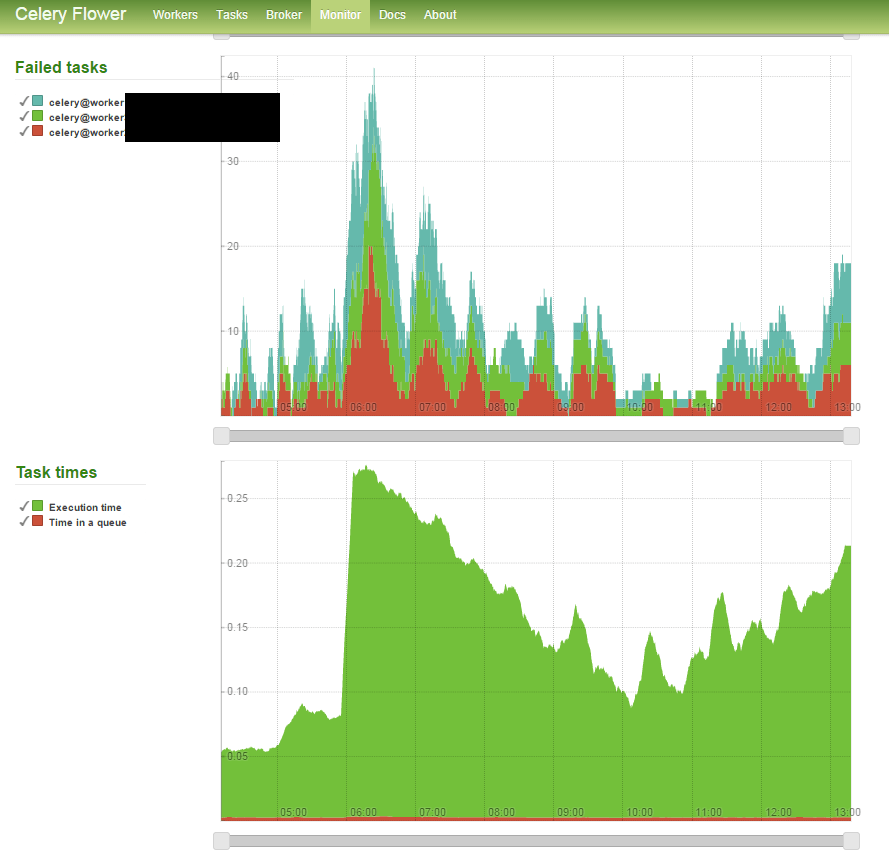Click the green worker color swatch
This screenshot has width=889, height=859.
37,116
